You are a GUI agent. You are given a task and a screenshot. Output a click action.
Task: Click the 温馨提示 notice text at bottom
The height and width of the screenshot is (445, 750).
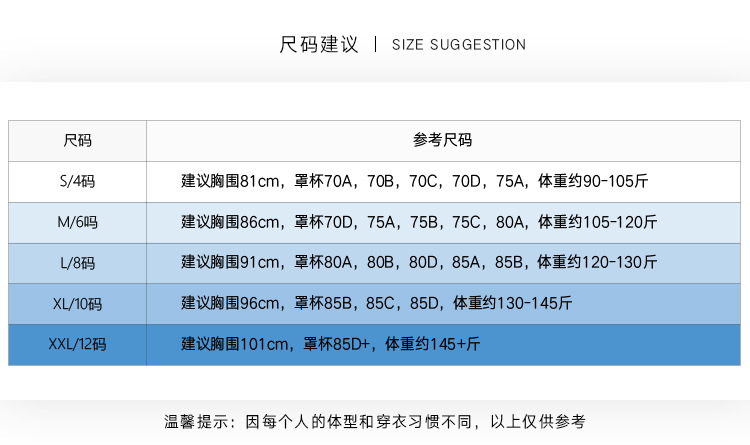pos(375,422)
